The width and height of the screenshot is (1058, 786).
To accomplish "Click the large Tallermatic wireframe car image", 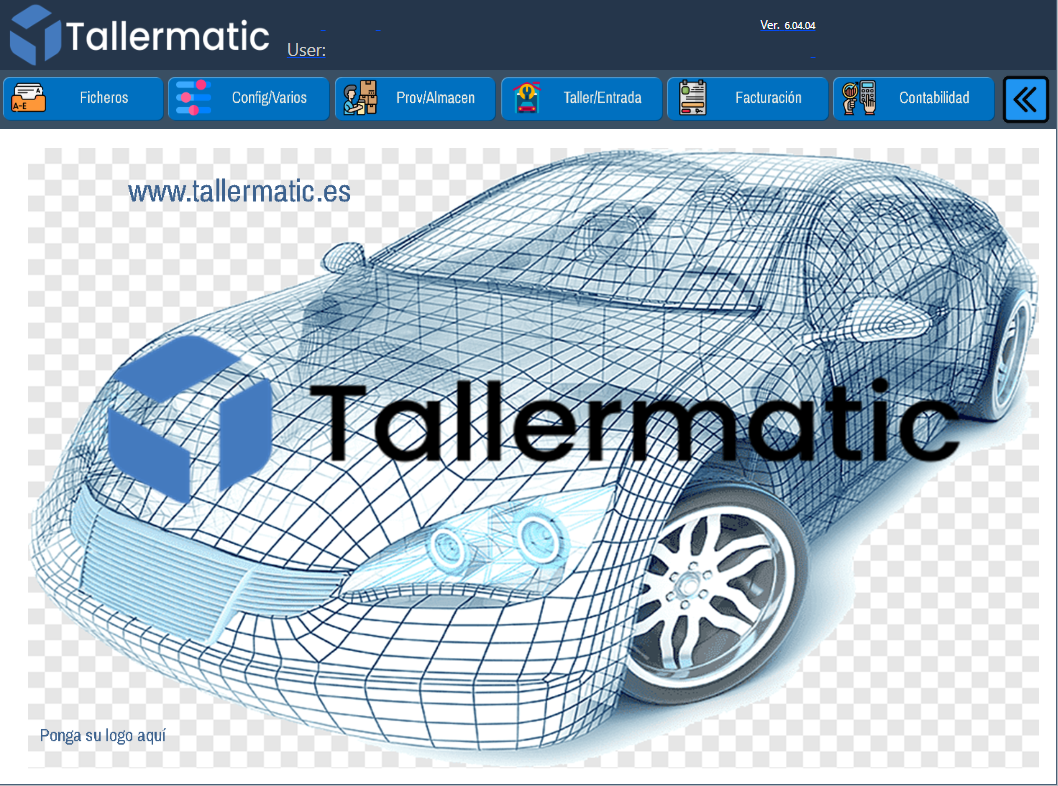I will [x=533, y=457].
